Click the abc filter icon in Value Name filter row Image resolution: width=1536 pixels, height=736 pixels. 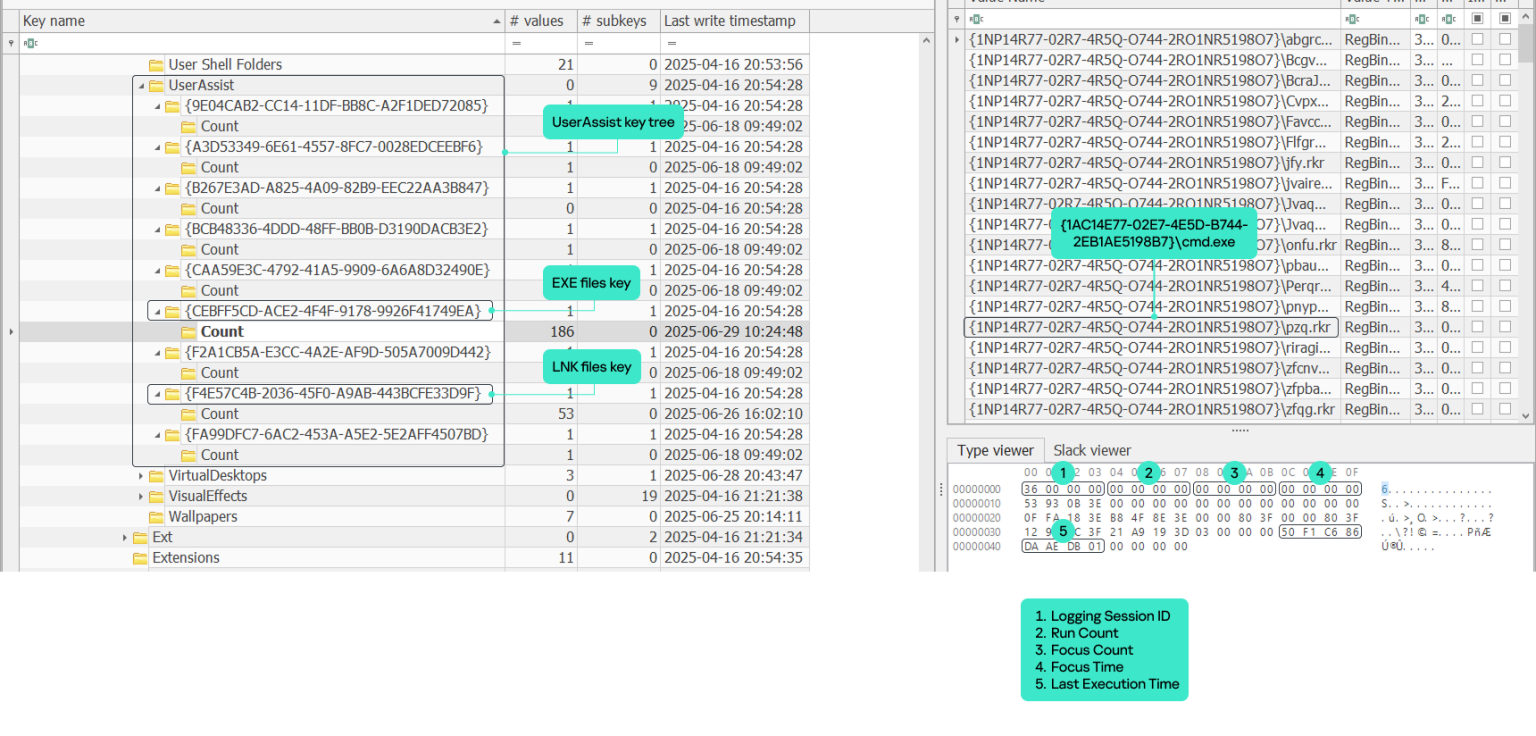click(976, 18)
